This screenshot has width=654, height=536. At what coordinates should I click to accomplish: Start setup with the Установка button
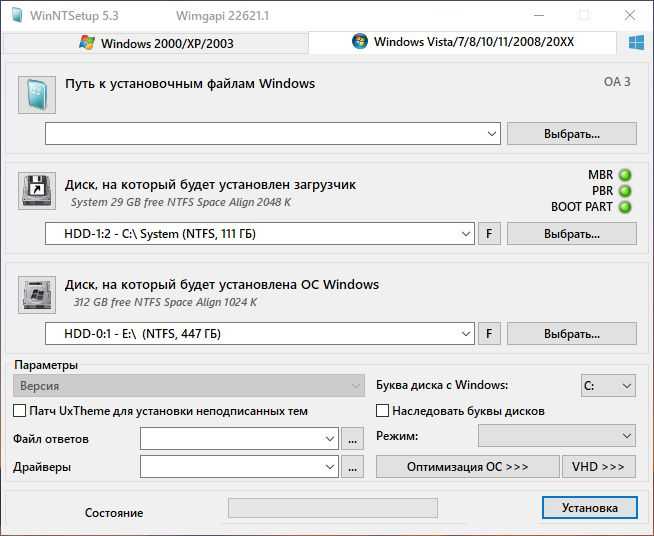[590, 508]
